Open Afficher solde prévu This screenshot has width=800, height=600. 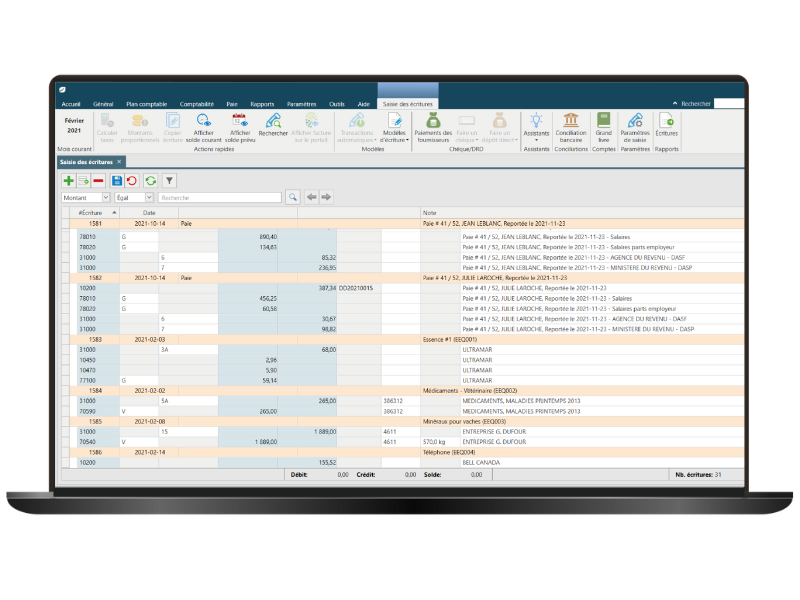click(x=240, y=128)
